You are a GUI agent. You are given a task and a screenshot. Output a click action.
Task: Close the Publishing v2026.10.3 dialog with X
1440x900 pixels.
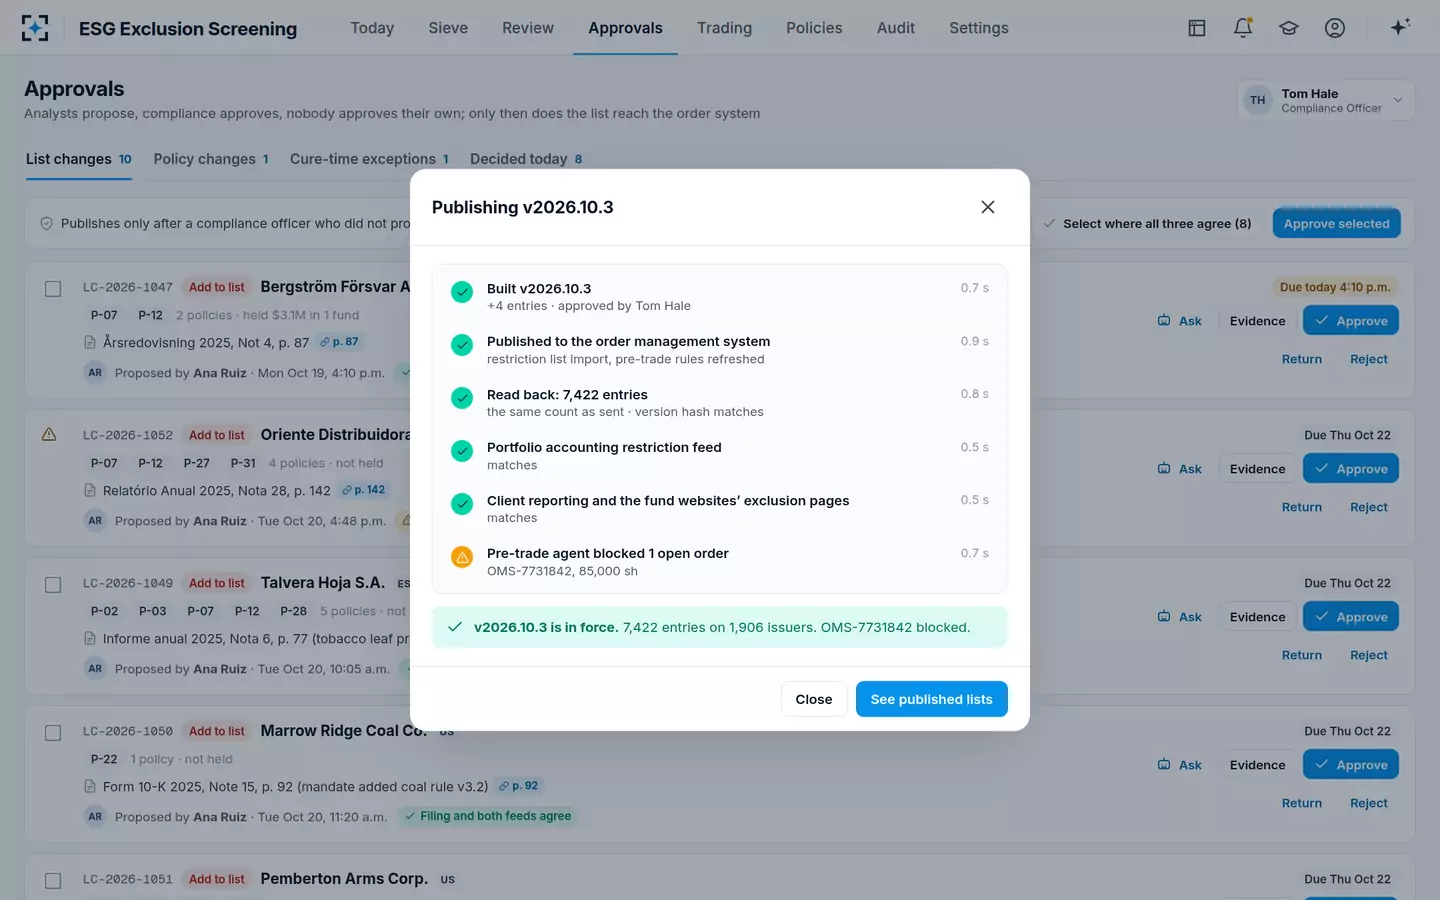coord(988,207)
